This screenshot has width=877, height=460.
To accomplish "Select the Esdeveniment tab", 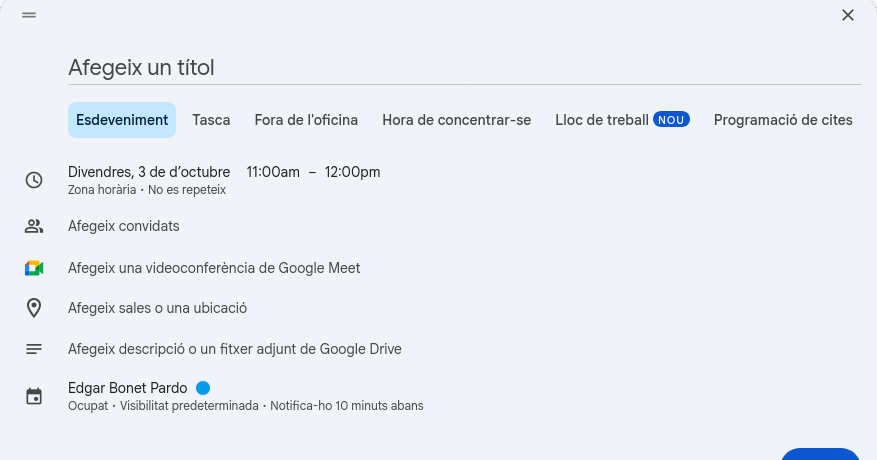I will point(122,120).
